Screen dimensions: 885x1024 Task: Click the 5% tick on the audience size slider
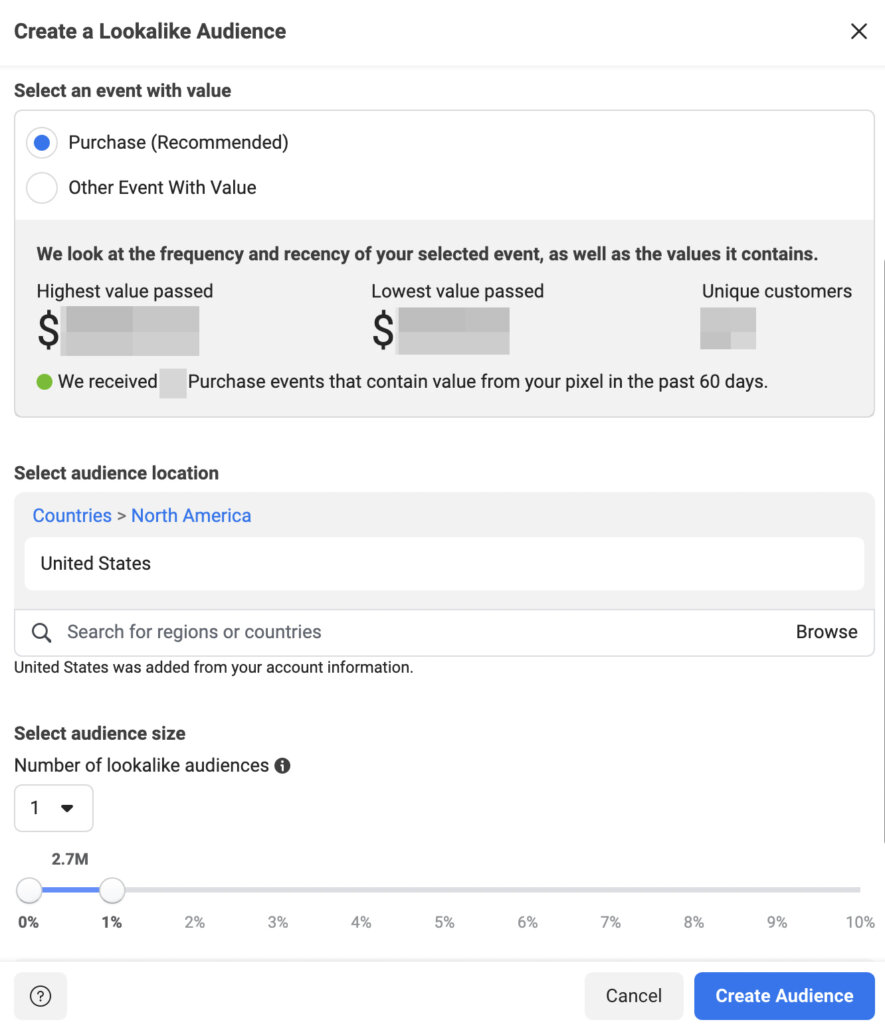tap(444, 922)
